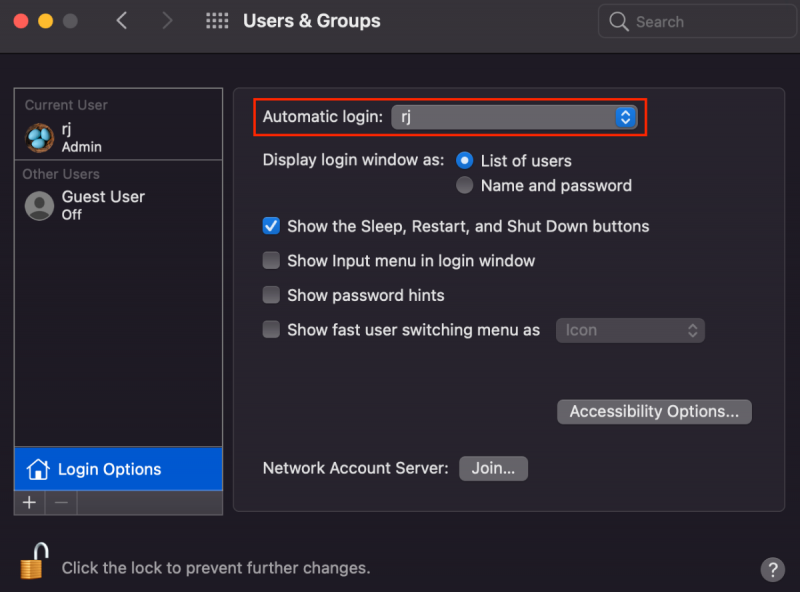800x592 pixels.
Task: Open help with the question mark button
Action: pyautogui.click(x=772, y=569)
